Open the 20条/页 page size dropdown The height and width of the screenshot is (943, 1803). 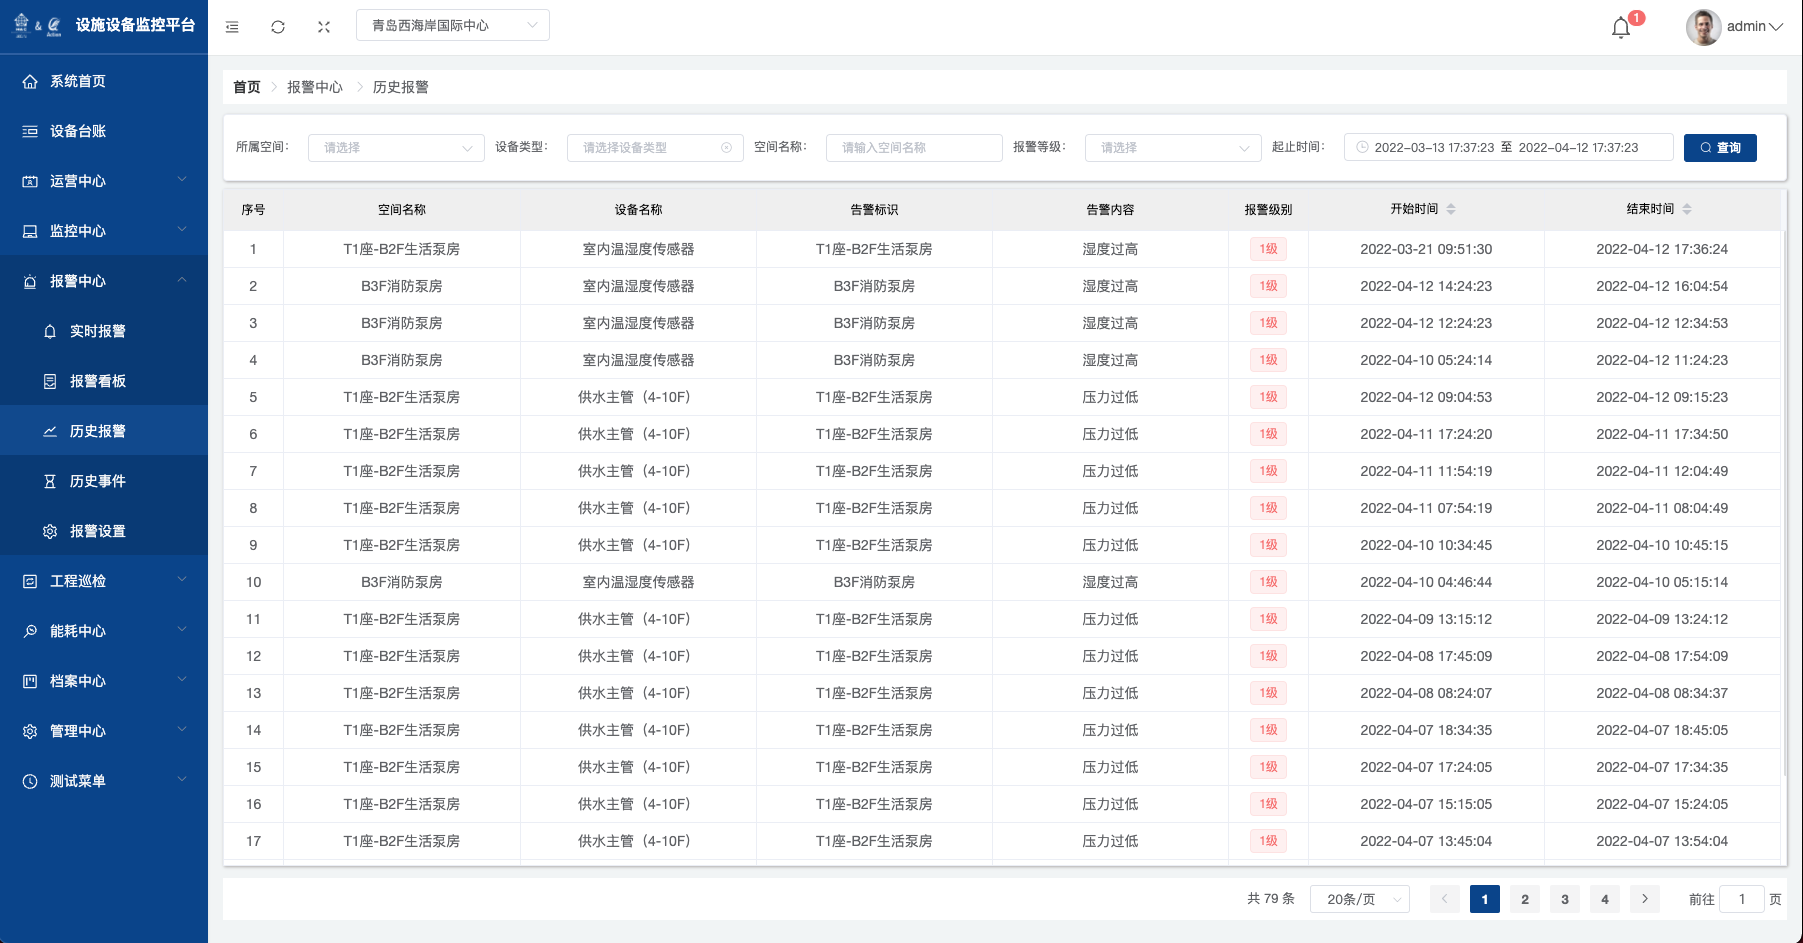pyautogui.click(x=1360, y=899)
